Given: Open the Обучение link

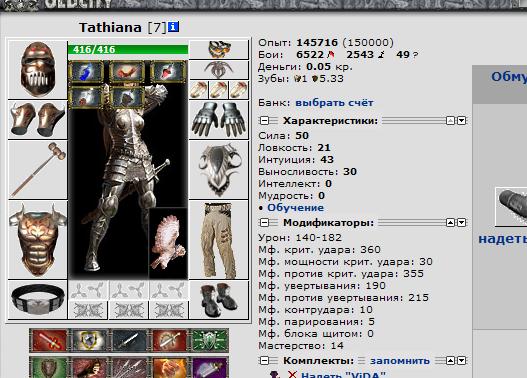Looking at the screenshot, I should pyautogui.click(x=295, y=208).
